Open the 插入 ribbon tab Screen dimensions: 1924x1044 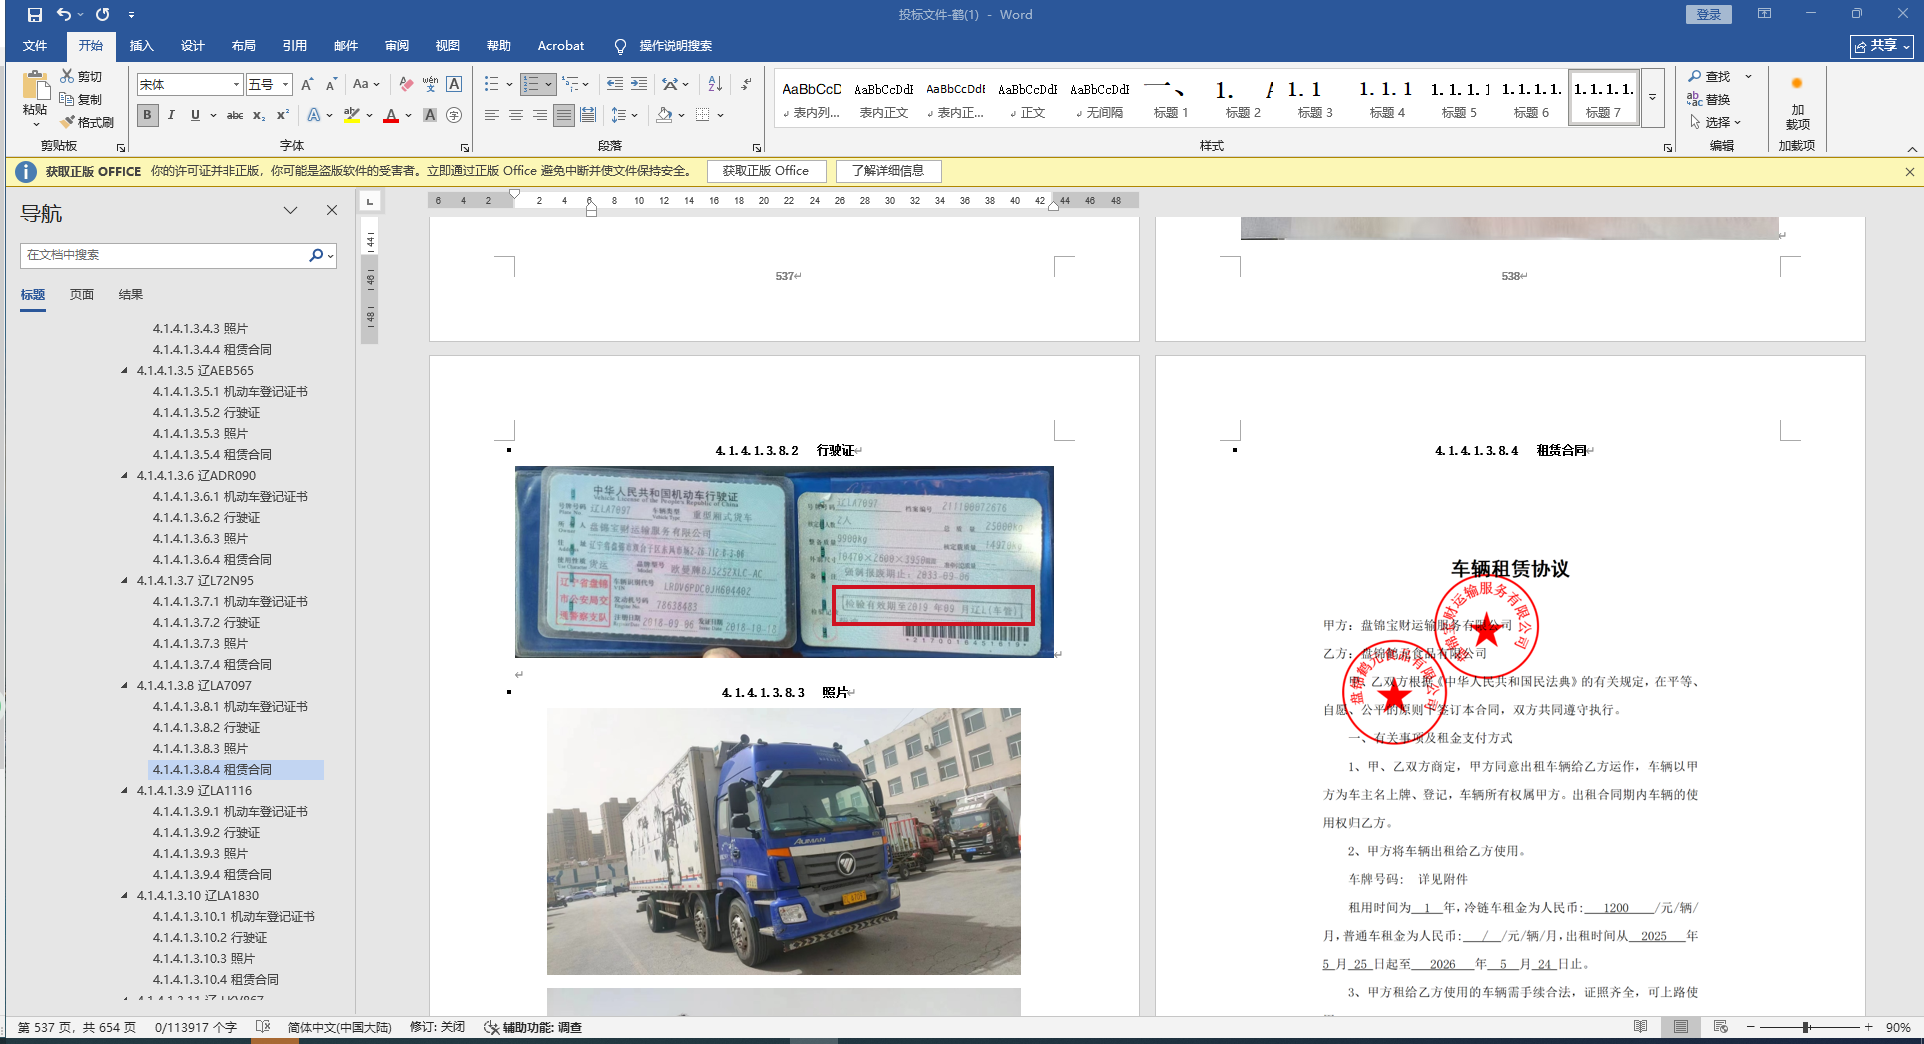tap(141, 46)
